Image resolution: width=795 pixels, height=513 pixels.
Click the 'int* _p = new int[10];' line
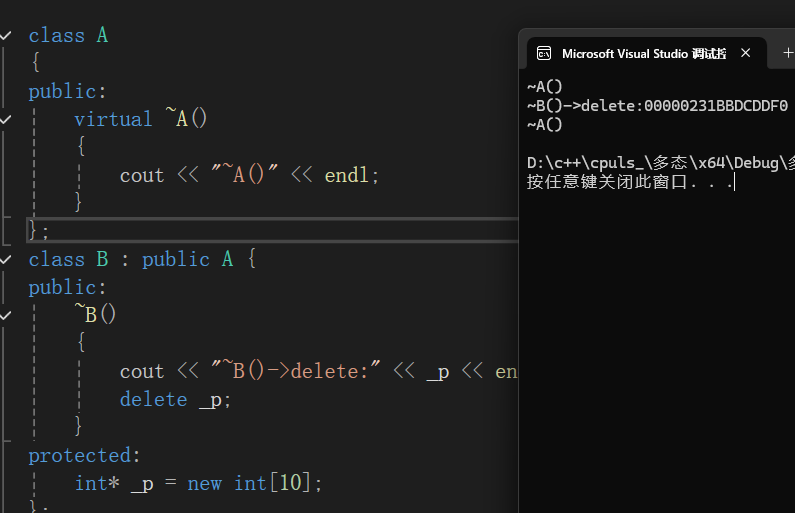pos(198,483)
